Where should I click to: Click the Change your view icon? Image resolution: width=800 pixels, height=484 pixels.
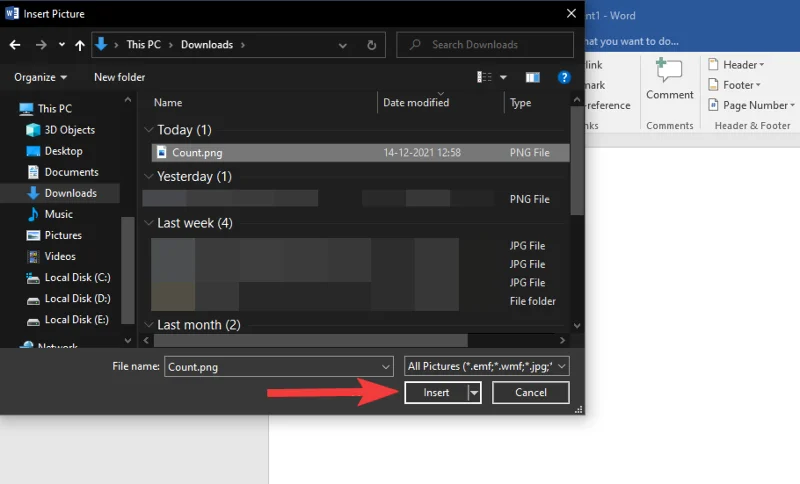pyautogui.click(x=485, y=77)
